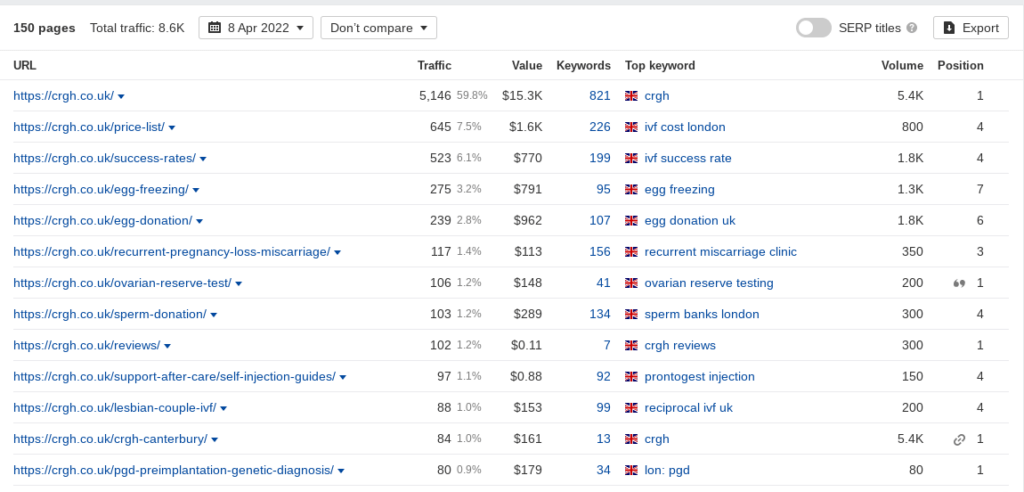Click the calendar icon in the date picker
1024x492 pixels.
pyautogui.click(x=214, y=28)
